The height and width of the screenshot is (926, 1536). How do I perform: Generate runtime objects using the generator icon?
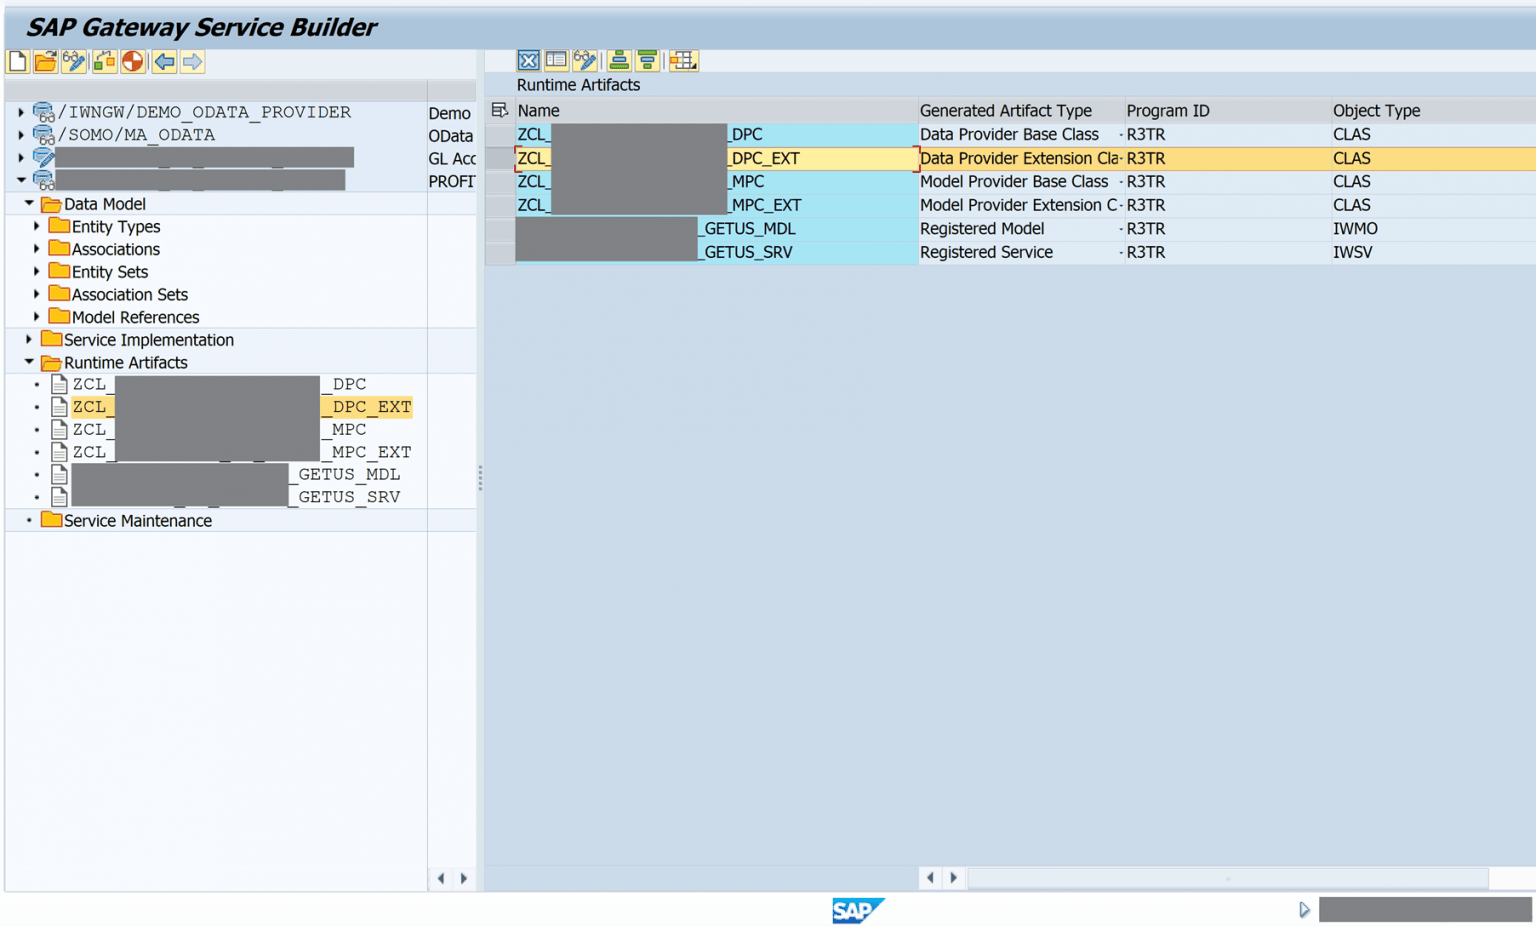tap(103, 61)
